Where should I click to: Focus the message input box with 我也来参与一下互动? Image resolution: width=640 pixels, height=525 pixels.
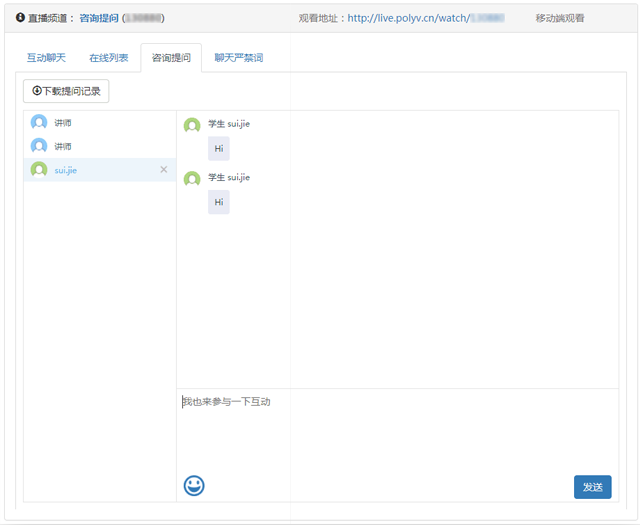click(x=397, y=430)
